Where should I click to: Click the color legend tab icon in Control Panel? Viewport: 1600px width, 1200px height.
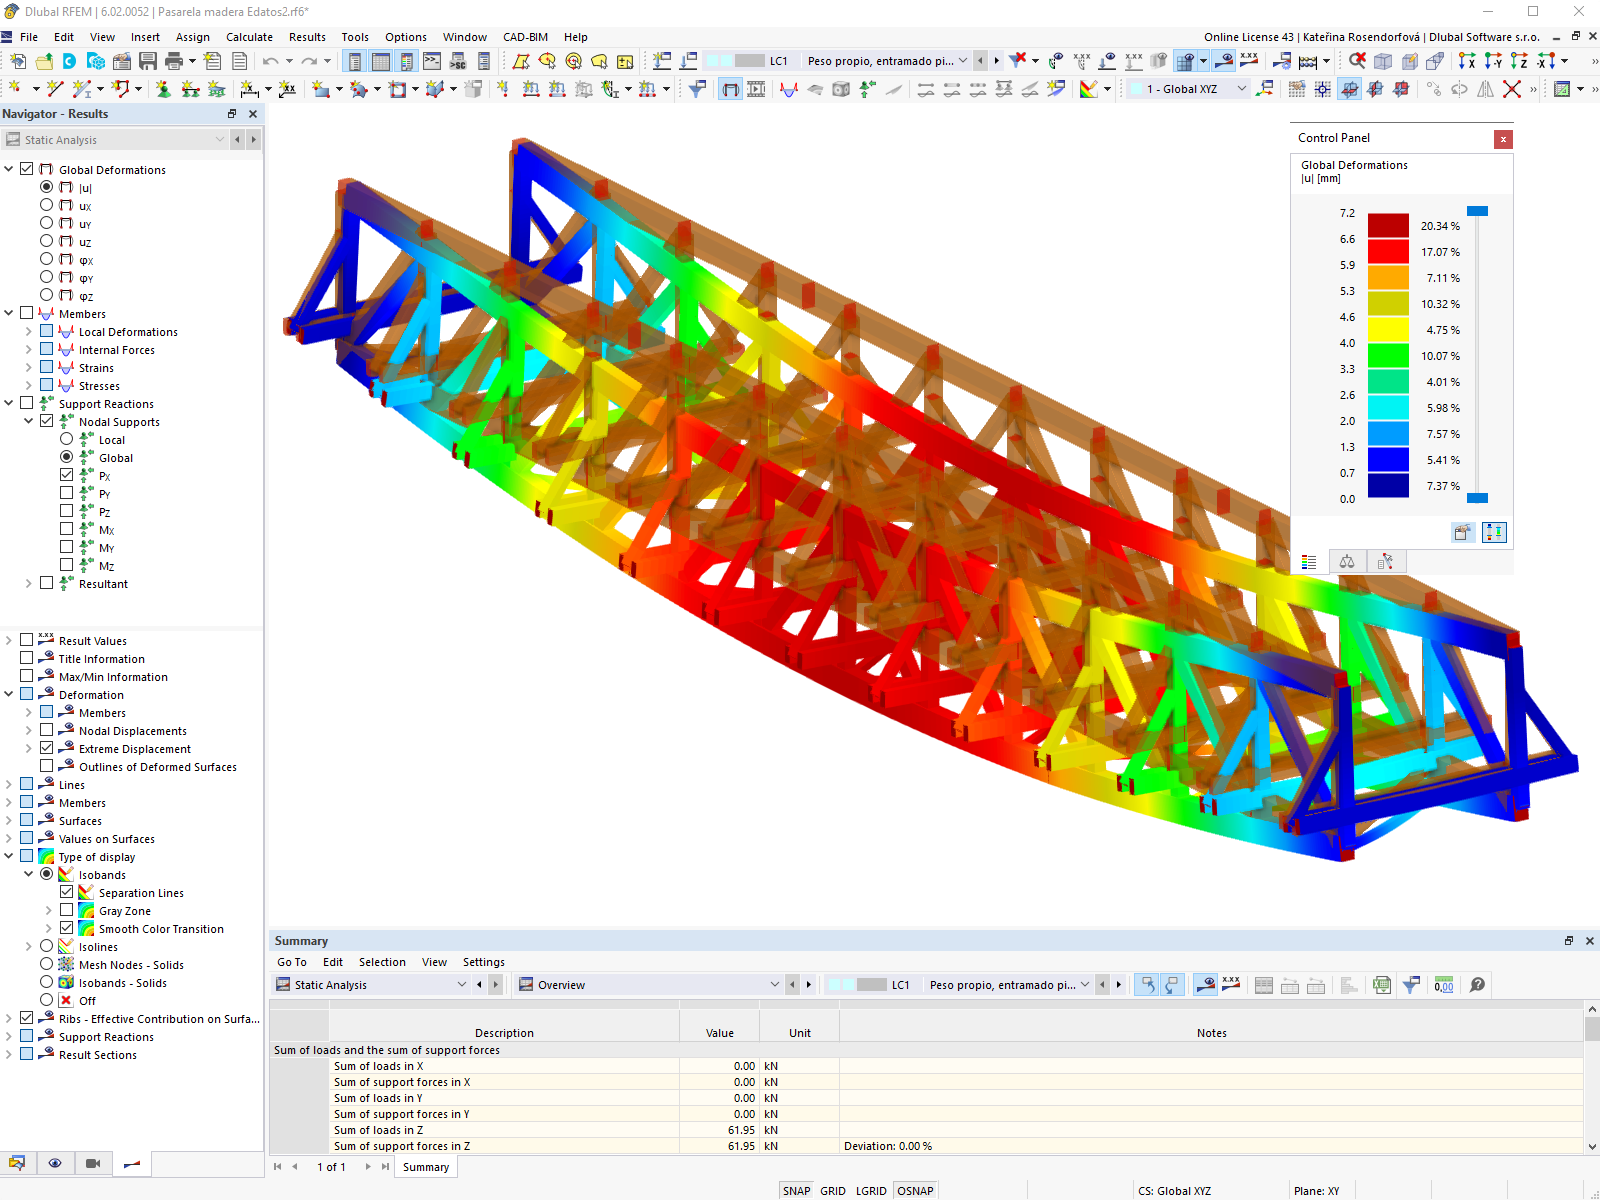click(x=1309, y=562)
